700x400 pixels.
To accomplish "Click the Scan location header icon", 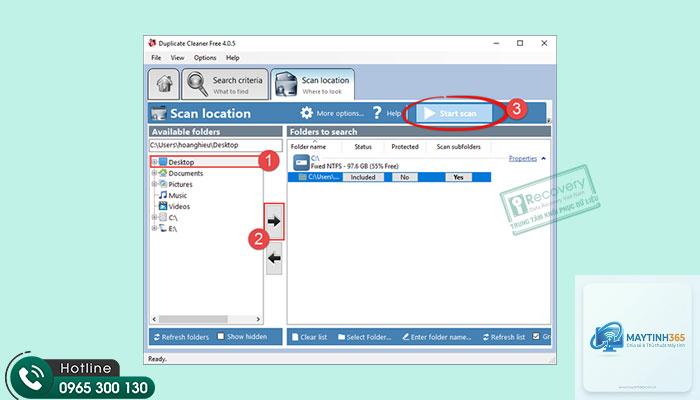I will pyautogui.click(x=158, y=113).
